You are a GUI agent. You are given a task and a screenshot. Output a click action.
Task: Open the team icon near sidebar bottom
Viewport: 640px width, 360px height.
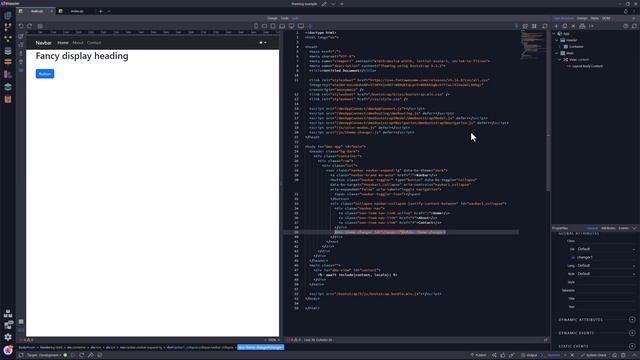(8, 313)
